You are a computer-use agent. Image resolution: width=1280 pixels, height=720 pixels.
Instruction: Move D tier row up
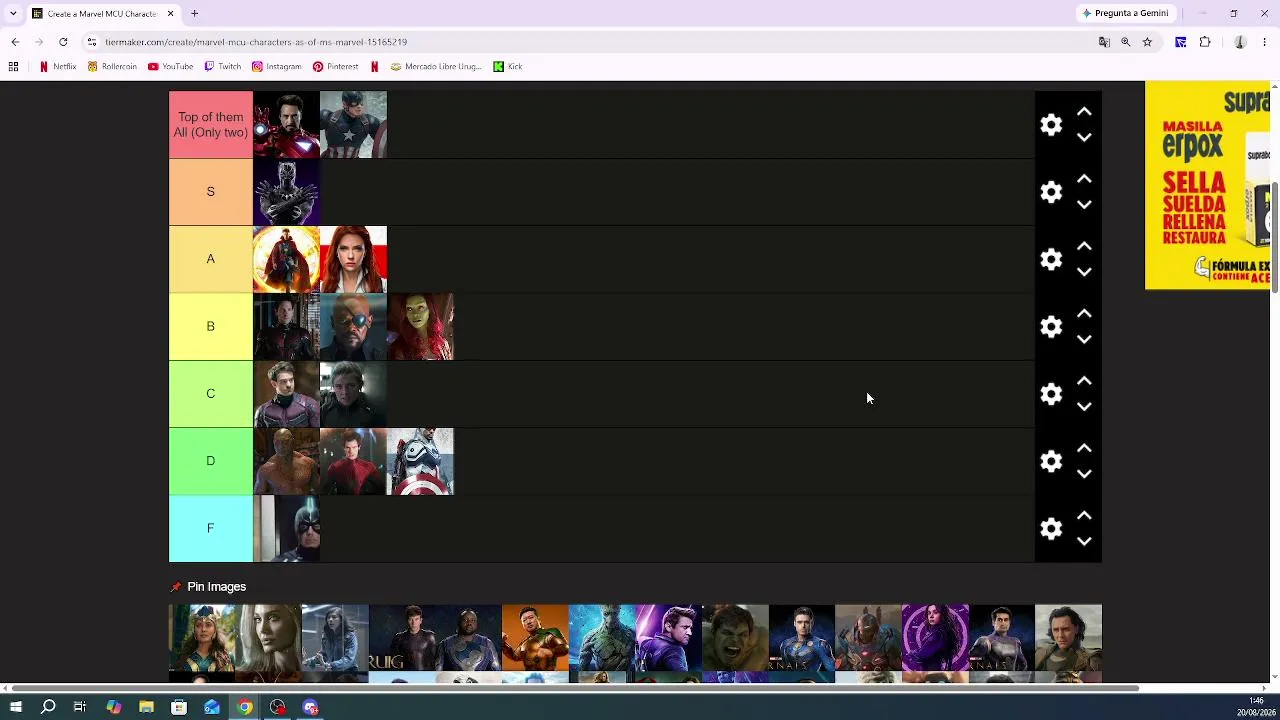(1084, 448)
